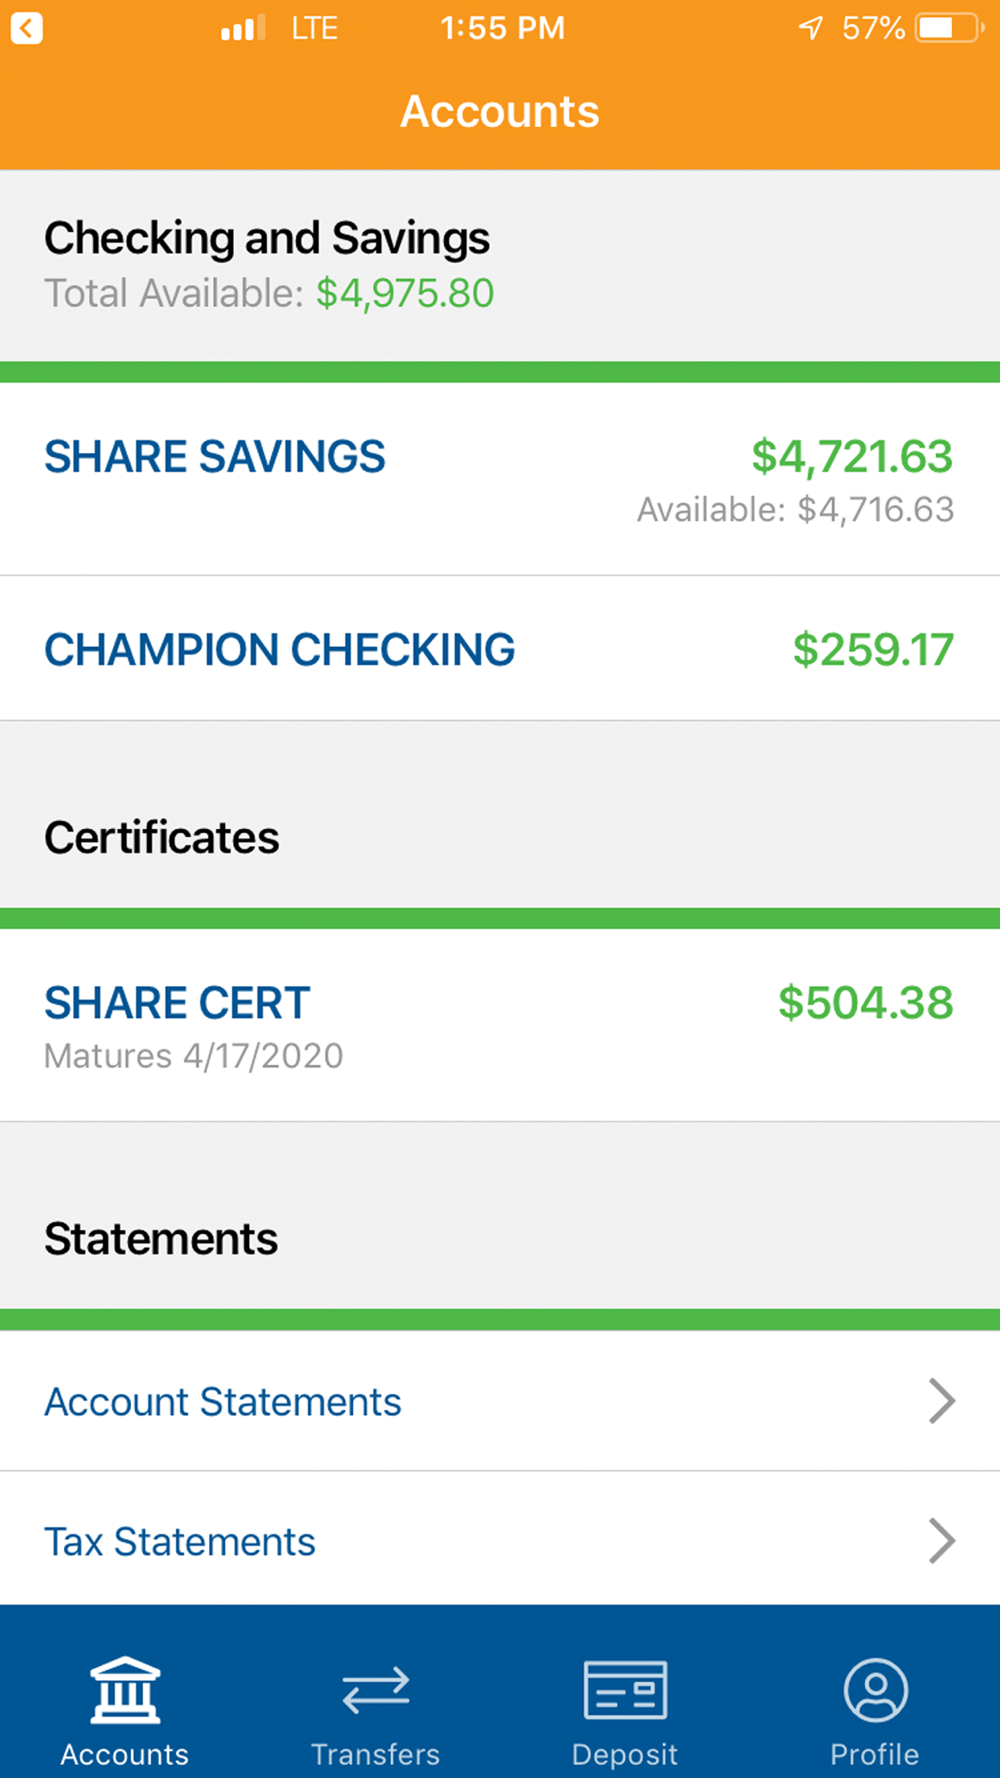Open the SHARE SAVINGS account

[x=215, y=457]
